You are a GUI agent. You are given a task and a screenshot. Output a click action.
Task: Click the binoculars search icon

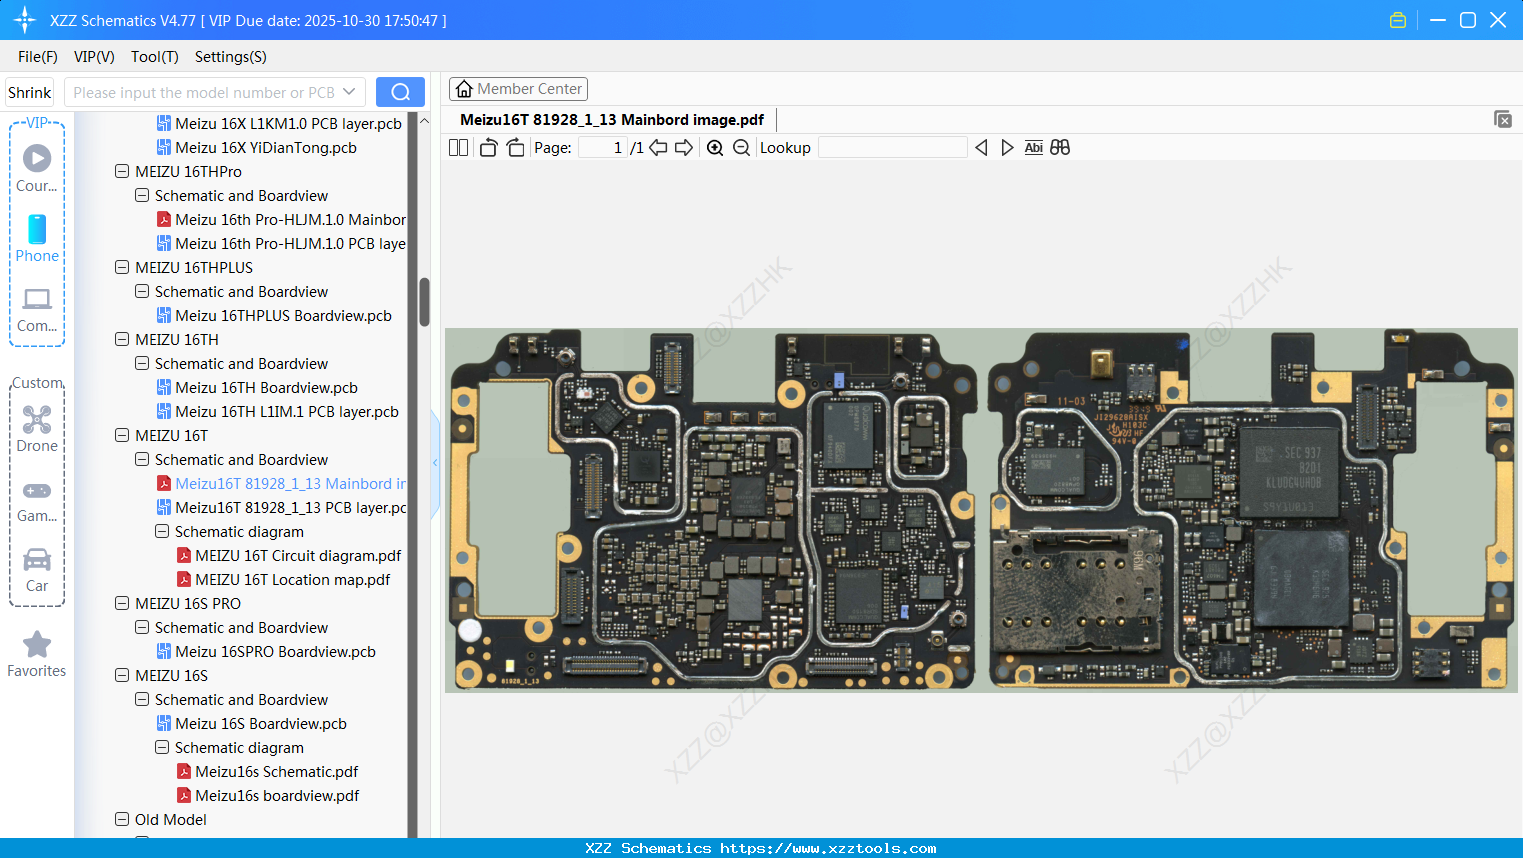1060,148
